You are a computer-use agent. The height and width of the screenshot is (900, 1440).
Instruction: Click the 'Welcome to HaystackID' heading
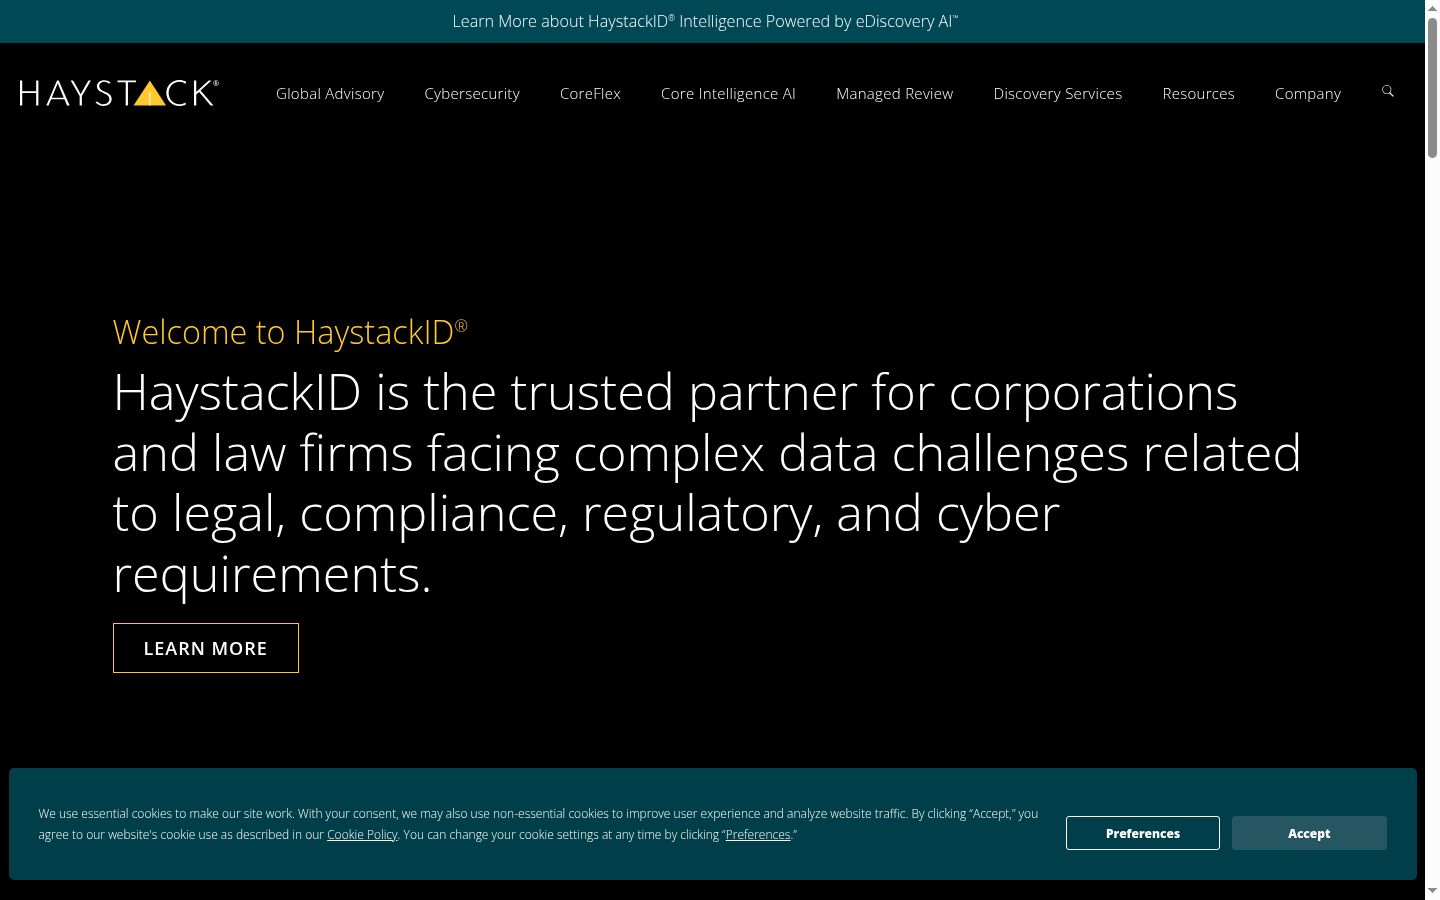(290, 332)
